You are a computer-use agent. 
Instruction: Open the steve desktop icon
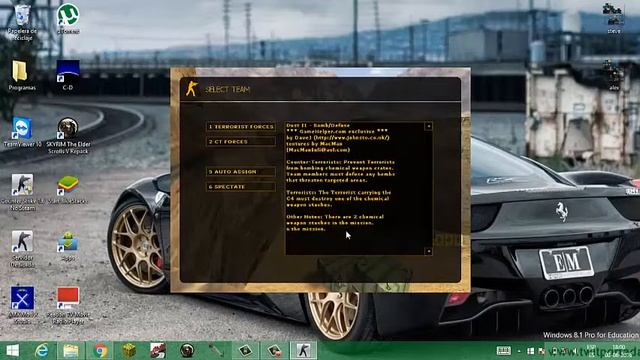(x=613, y=18)
